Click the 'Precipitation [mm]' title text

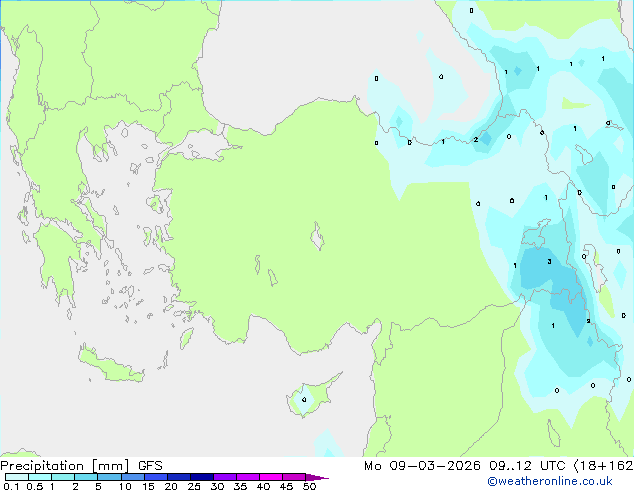[x=64, y=466]
